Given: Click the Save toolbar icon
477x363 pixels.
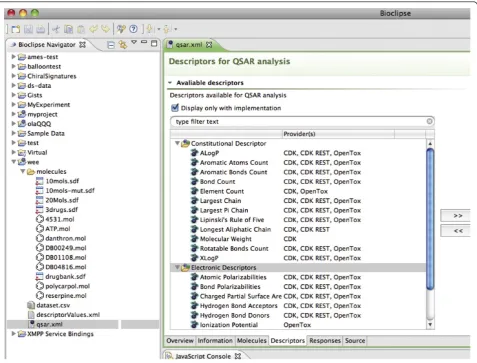Looking at the screenshot, I should click(x=28, y=29).
